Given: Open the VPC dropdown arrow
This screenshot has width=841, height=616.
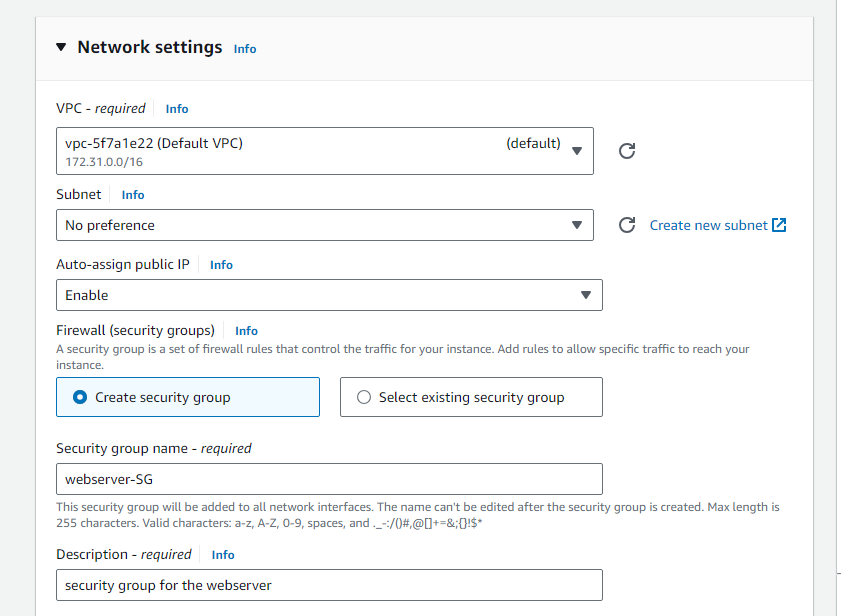Looking at the screenshot, I should pos(577,151).
